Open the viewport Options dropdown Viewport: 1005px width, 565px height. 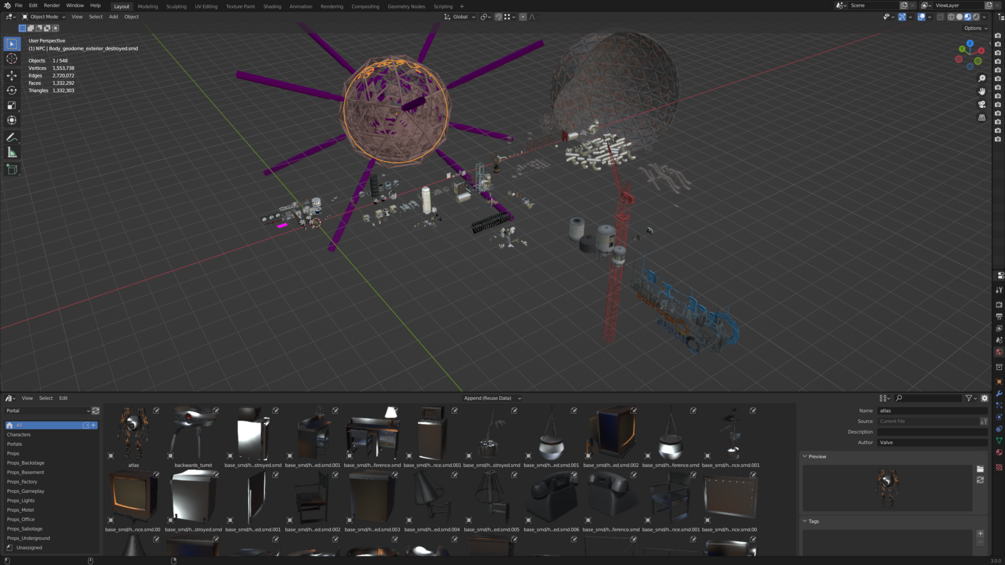(x=975, y=28)
